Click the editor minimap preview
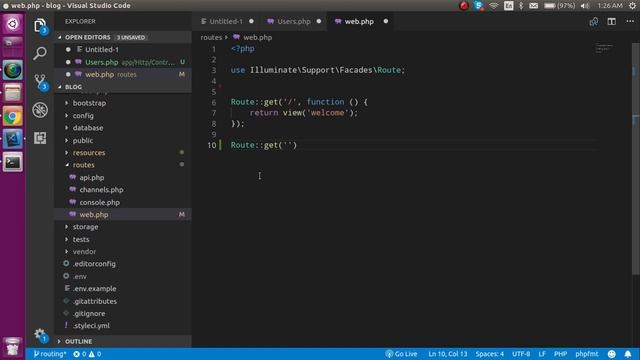 click(604, 48)
